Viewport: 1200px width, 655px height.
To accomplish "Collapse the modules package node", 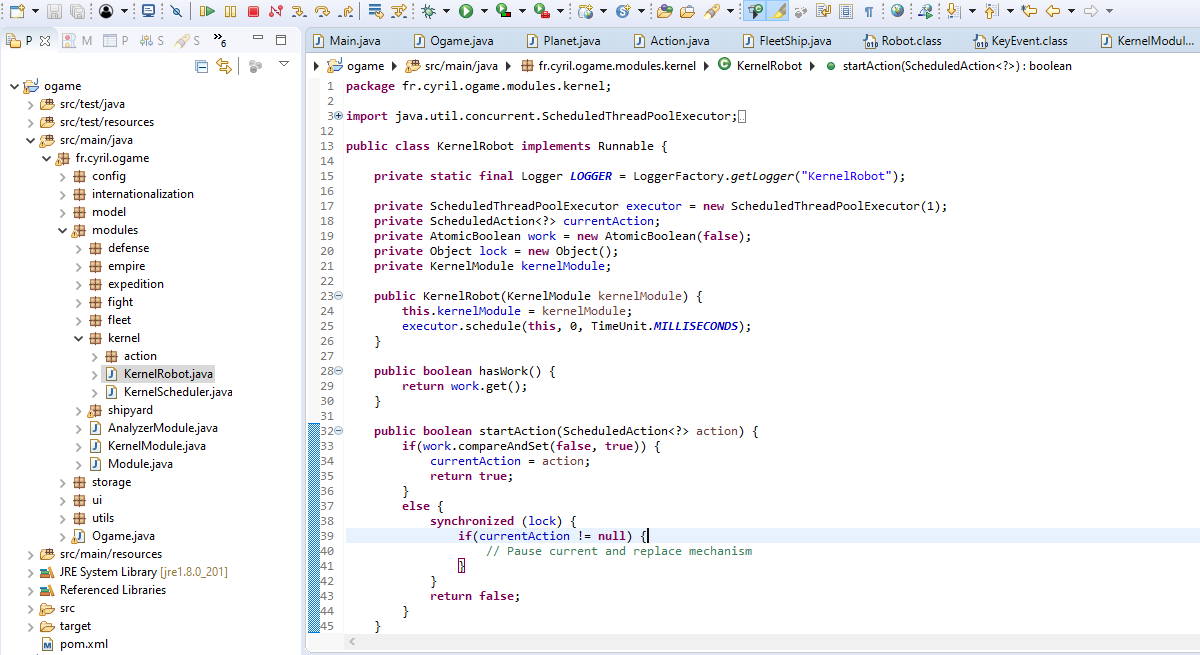I will [63, 230].
